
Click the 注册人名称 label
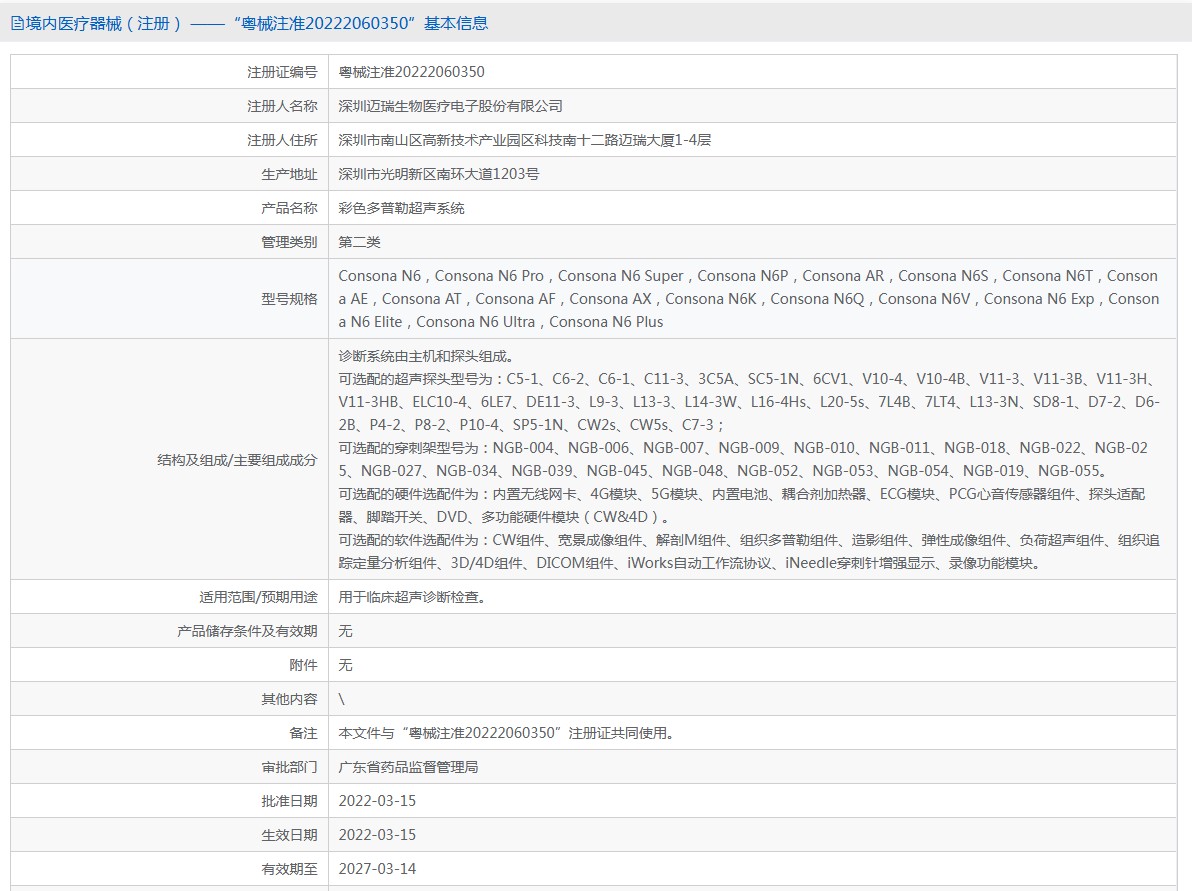point(282,106)
